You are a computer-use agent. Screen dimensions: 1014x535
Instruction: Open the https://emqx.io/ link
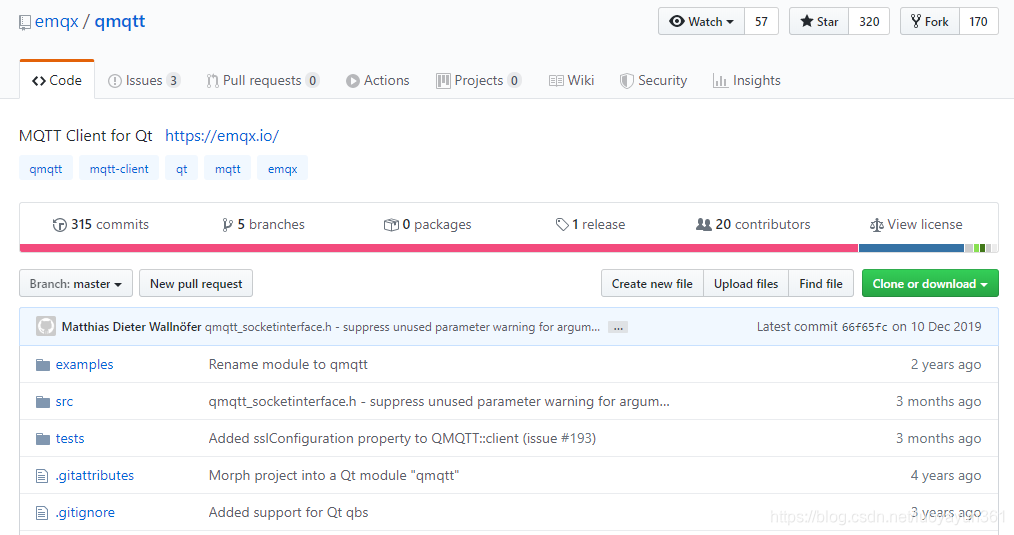click(x=222, y=136)
